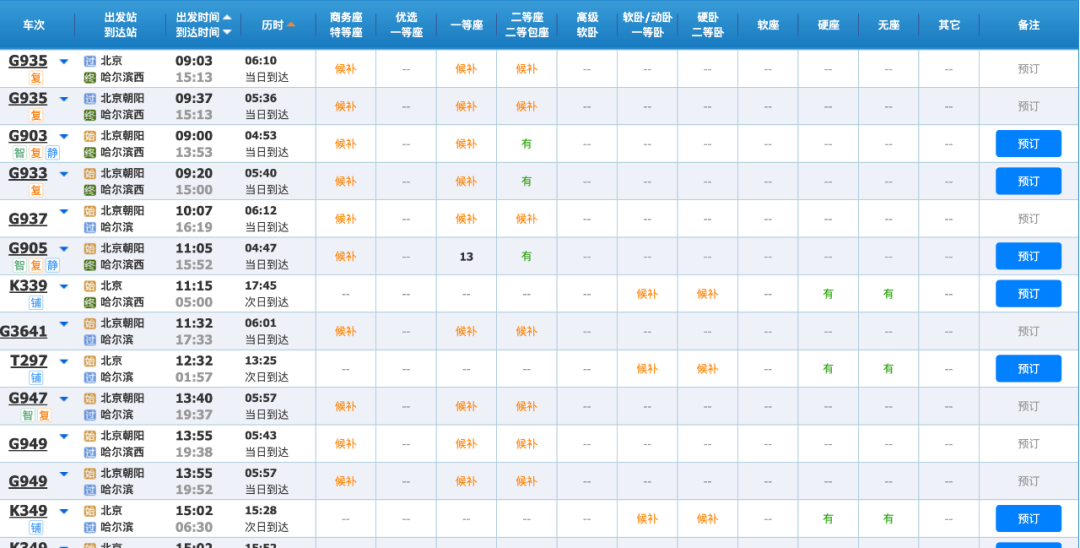Click the 智 smart-train icon under G903
This screenshot has height=548, width=1080.
tap(19, 153)
